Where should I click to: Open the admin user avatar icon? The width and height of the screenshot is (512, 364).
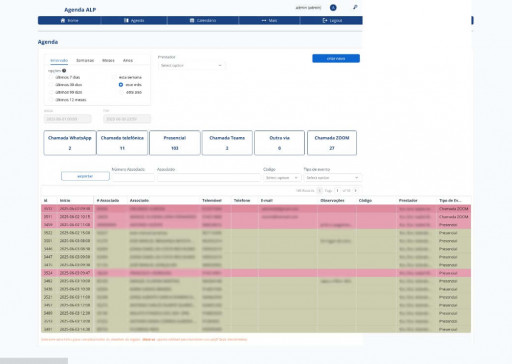pyautogui.click(x=333, y=8)
